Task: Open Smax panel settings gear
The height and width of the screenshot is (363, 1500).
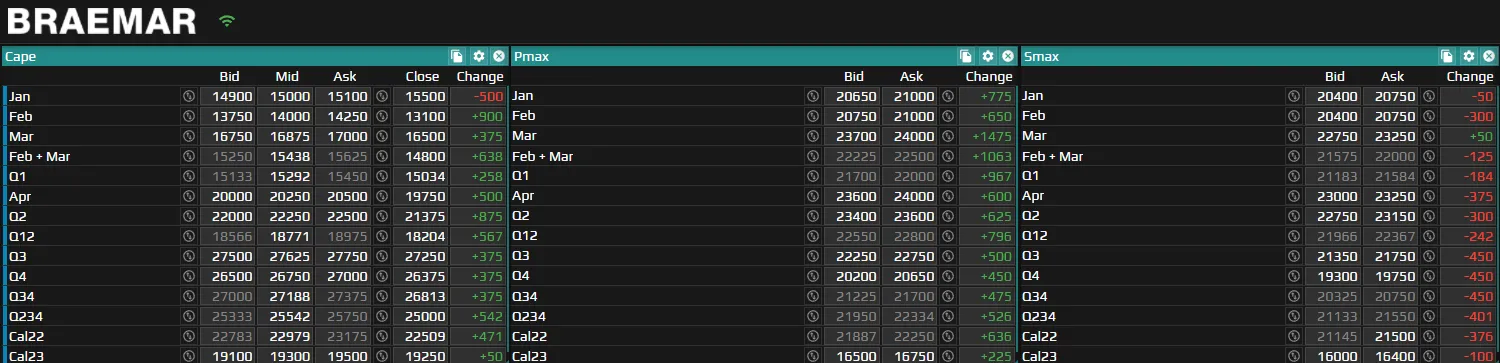Action: 1468,57
